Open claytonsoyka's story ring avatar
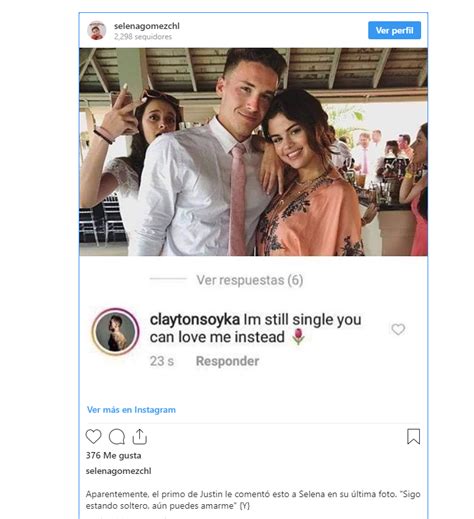This screenshot has height=519, width=474. point(116,331)
